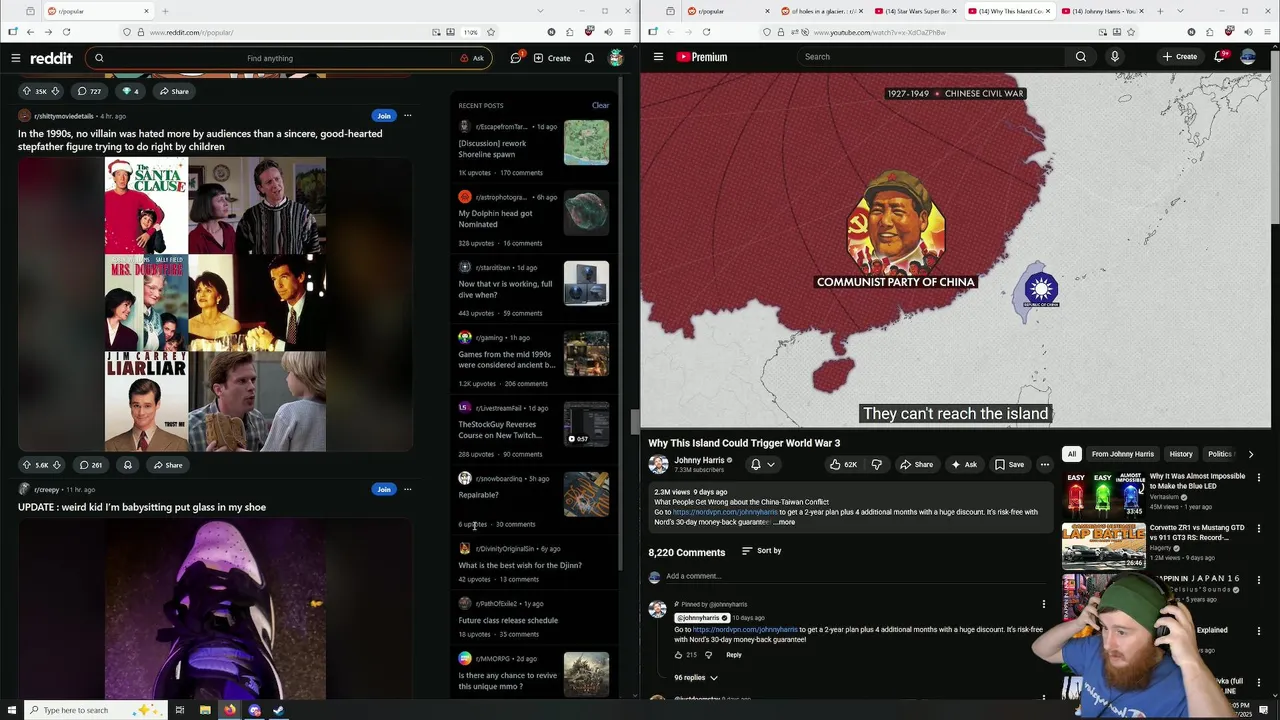Click Create on Reddit
The height and width of the screenshot is (720, 1280).
click(x=552, y=58)
